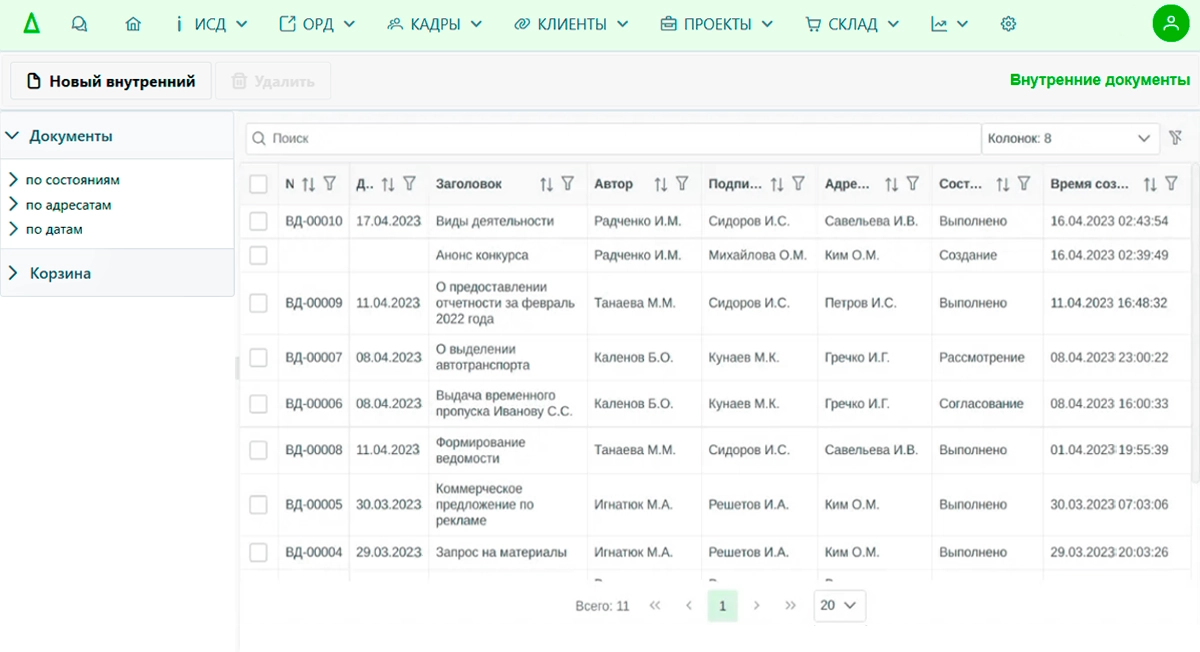Filter the Автор column
This screenshot has height=652, width=1200.
pos(682,184)
